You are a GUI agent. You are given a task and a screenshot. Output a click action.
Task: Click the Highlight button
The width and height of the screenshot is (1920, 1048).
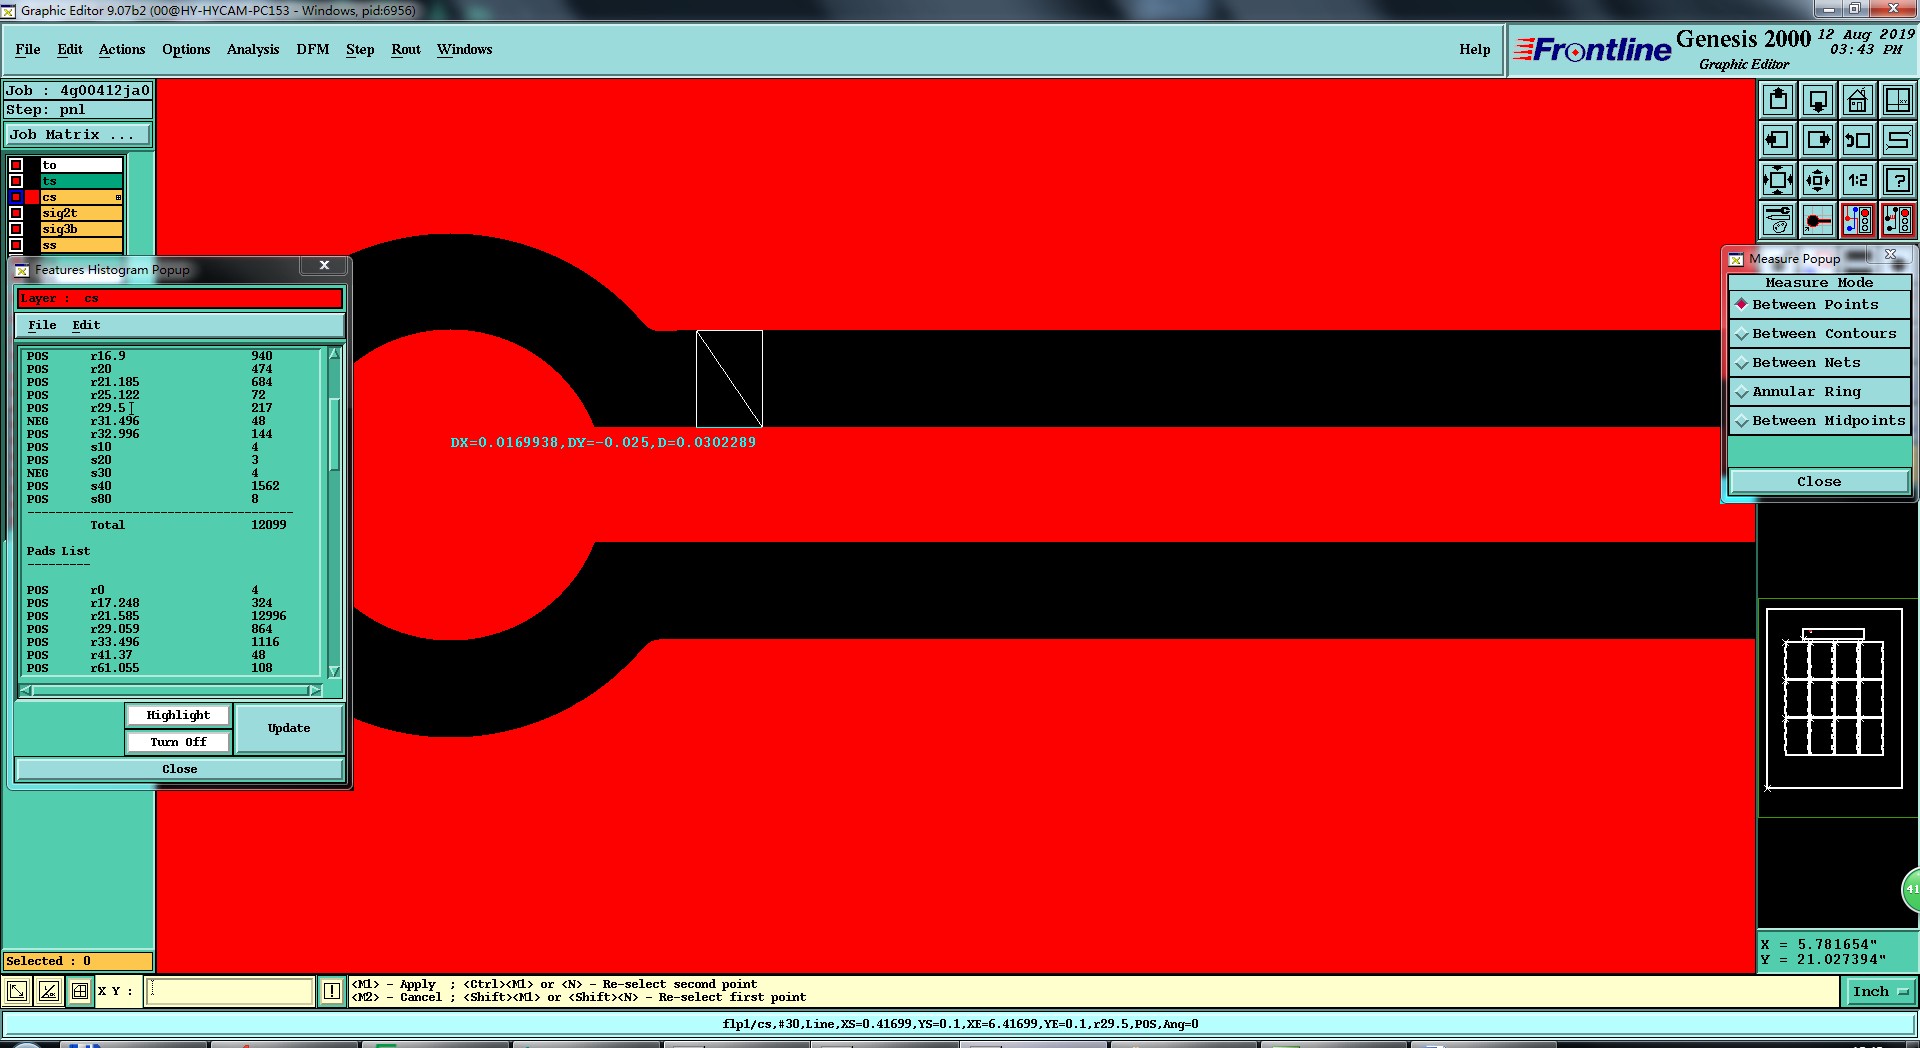point(178,716)
